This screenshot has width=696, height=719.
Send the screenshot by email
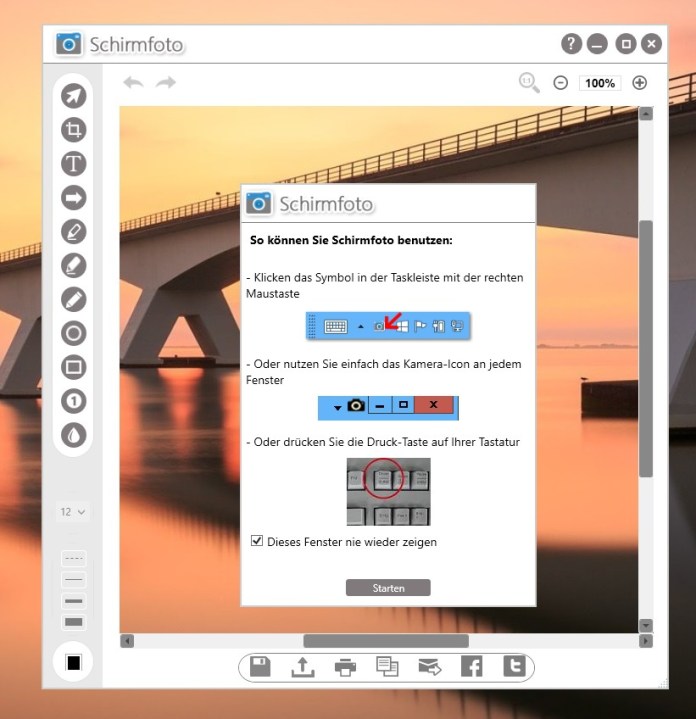(429, 667)
